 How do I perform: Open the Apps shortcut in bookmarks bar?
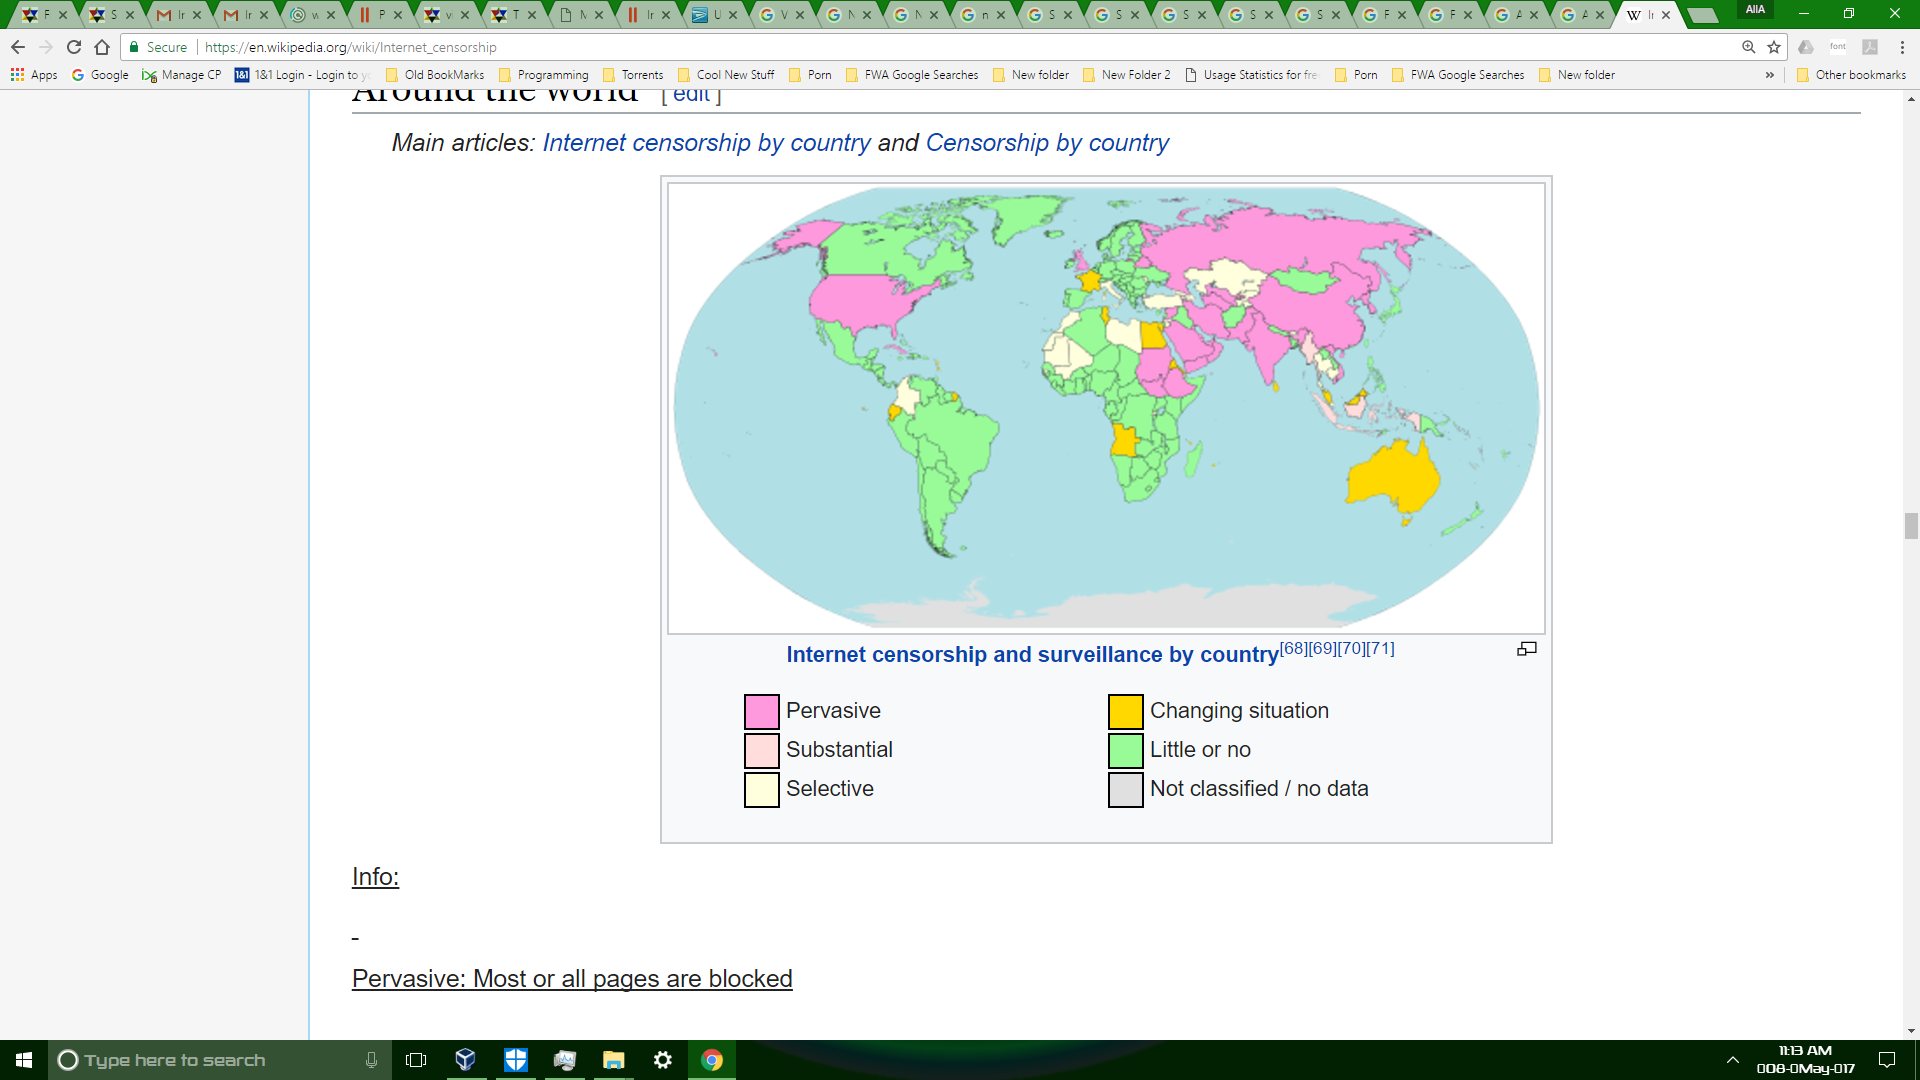[34, 75]
